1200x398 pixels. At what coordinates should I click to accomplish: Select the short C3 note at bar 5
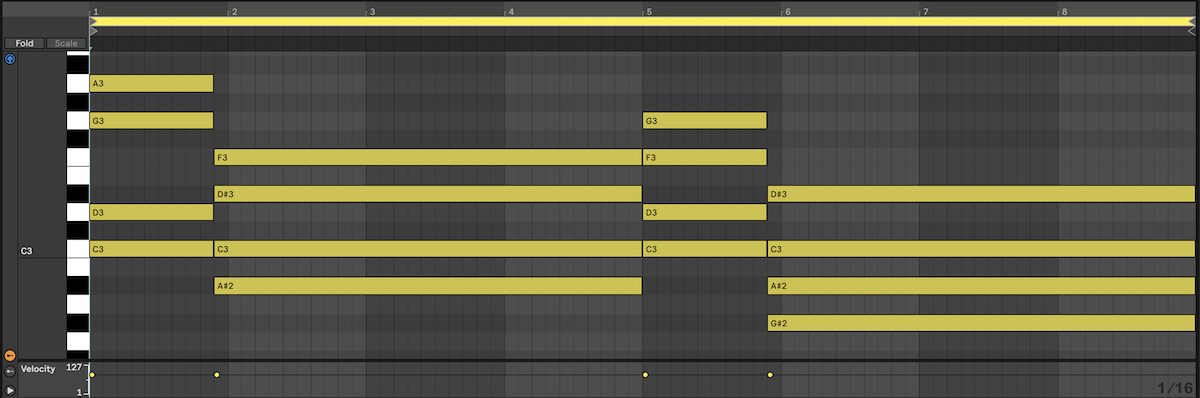coord(705,249)
